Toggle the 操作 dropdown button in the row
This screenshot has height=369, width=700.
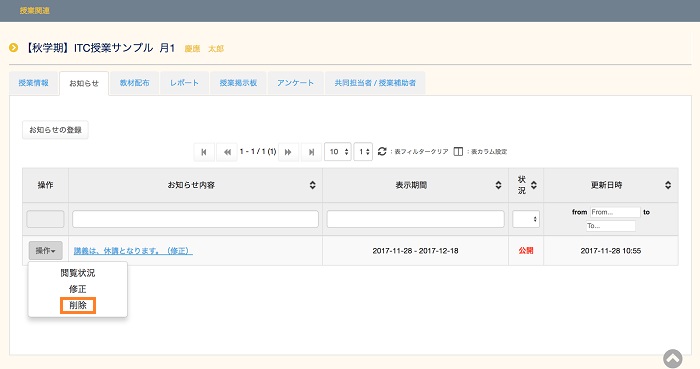(x=46, y=251)
